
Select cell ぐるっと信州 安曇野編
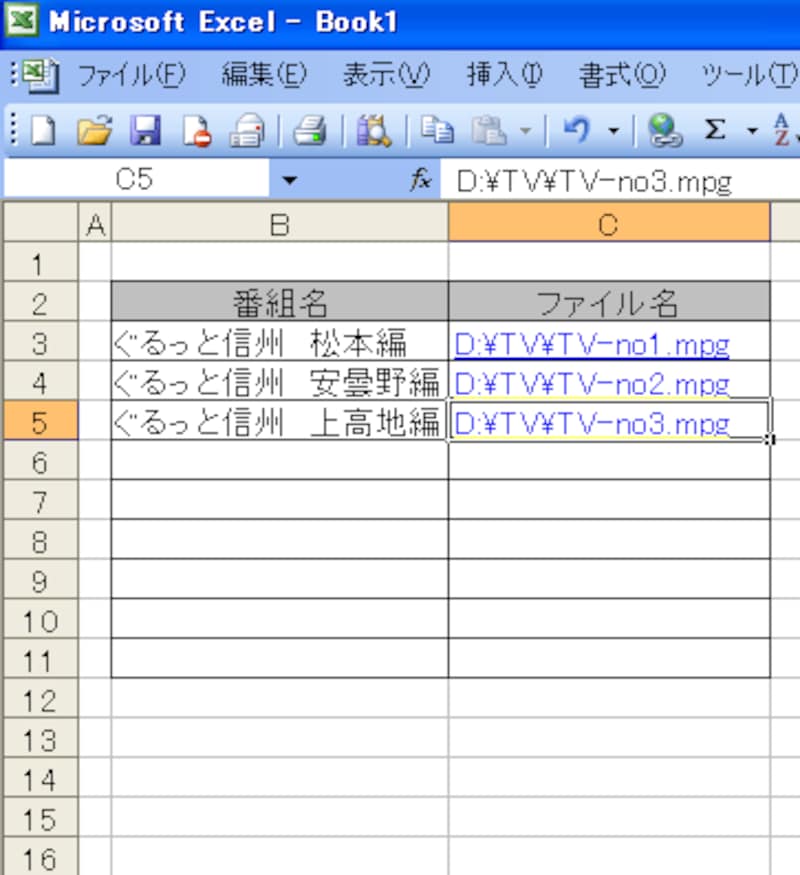point(279,381)
